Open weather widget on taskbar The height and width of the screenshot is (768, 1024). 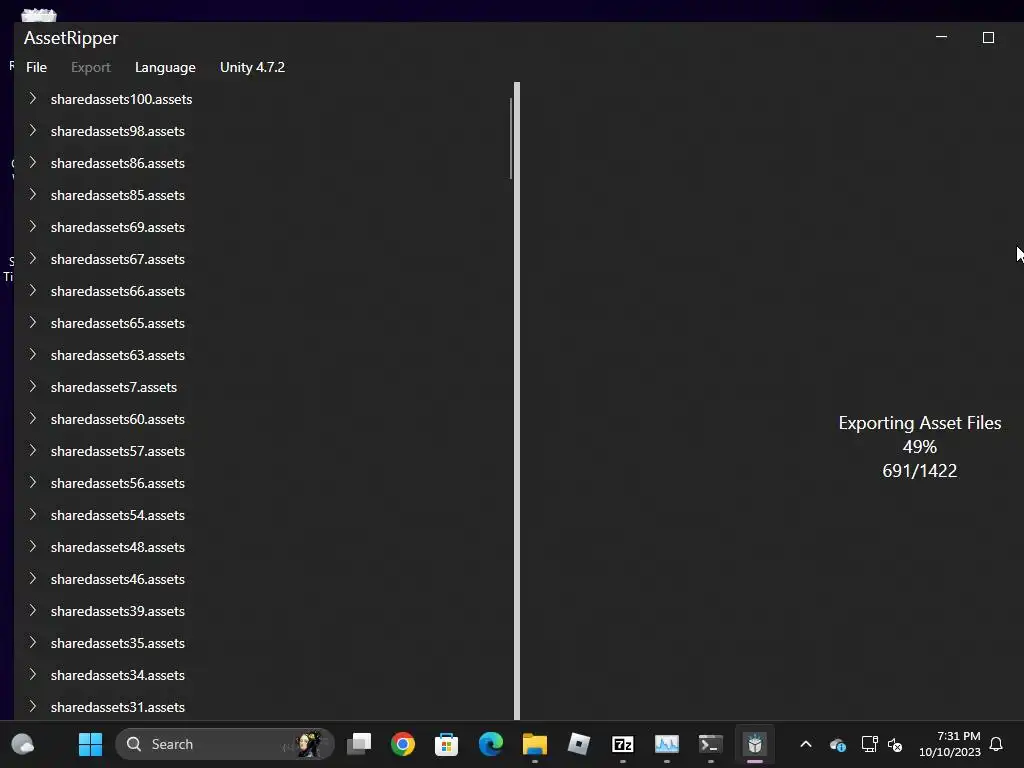[x=23, y=744]
